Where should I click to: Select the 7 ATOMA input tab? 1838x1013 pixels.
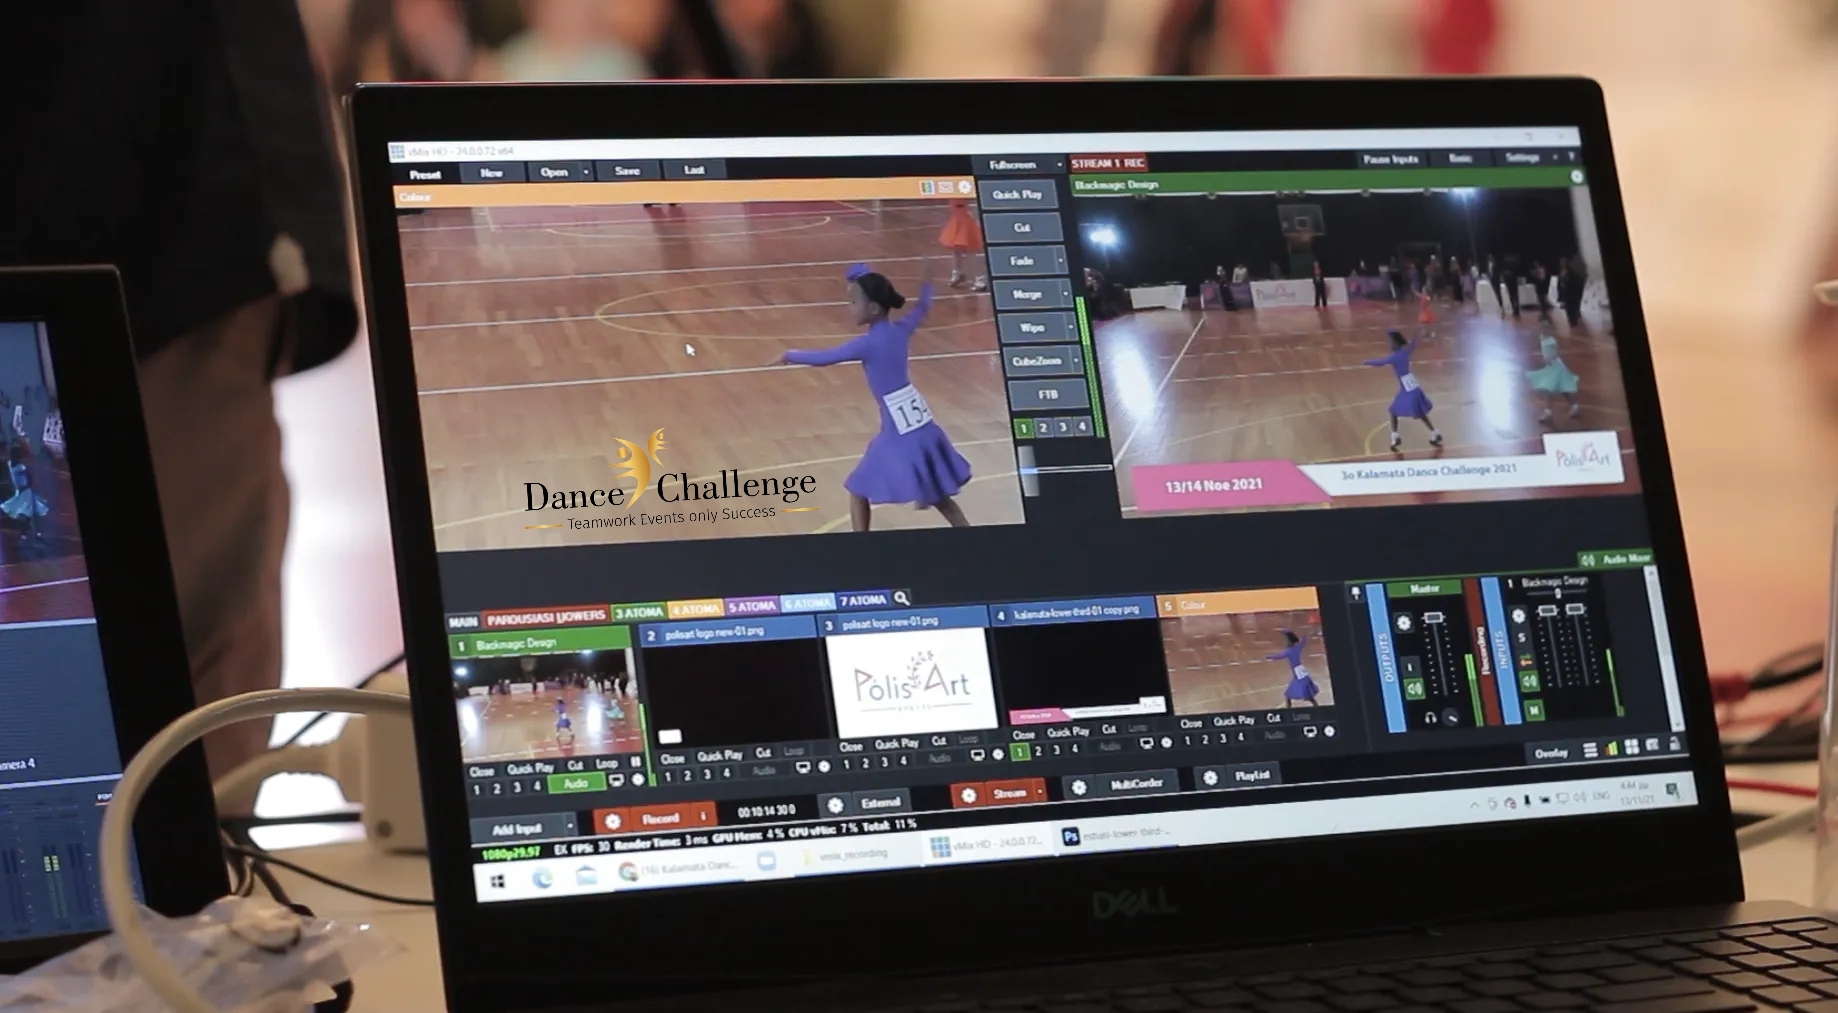(862, 601)
